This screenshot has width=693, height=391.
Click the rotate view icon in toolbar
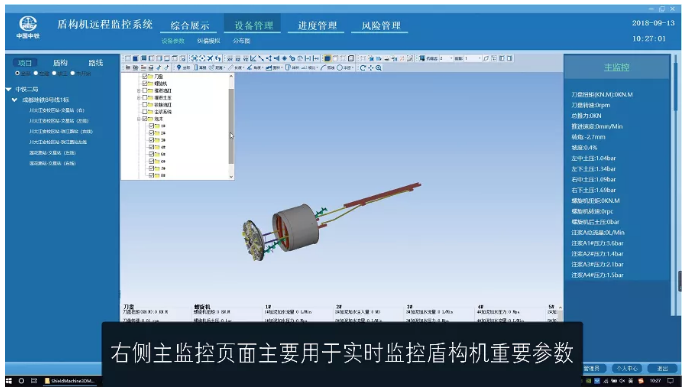tap(362, 68)
